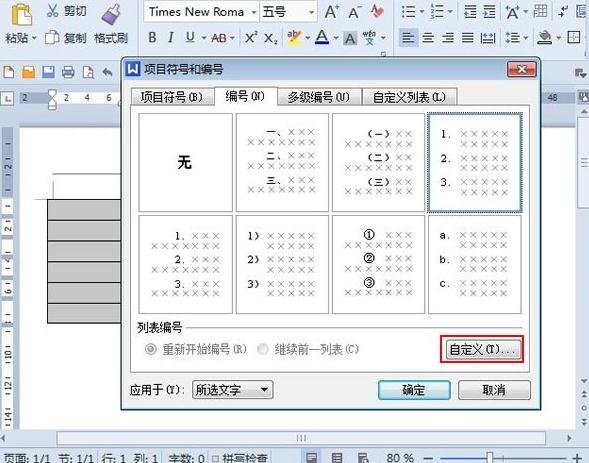Expand the font name dropdown
The image size is (589, 463).
[254, 12]
